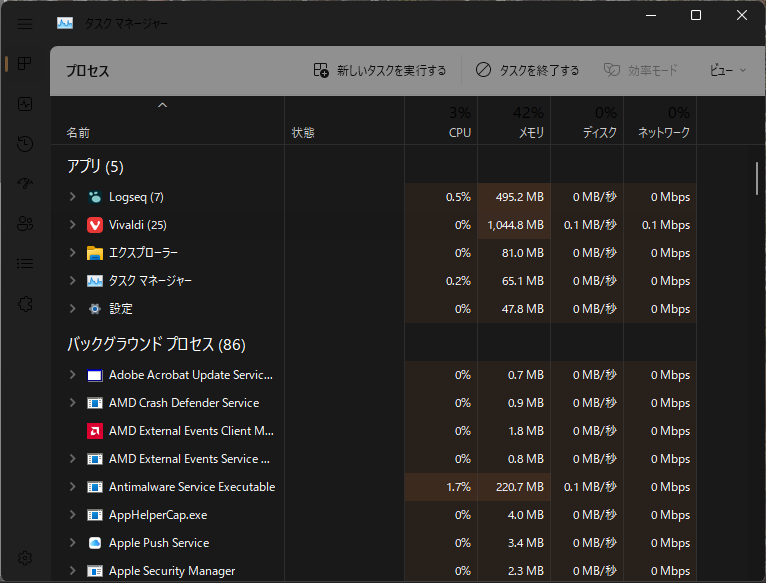Sort by the メモリ column header
The image size is (766, 583).
point(514,121)
